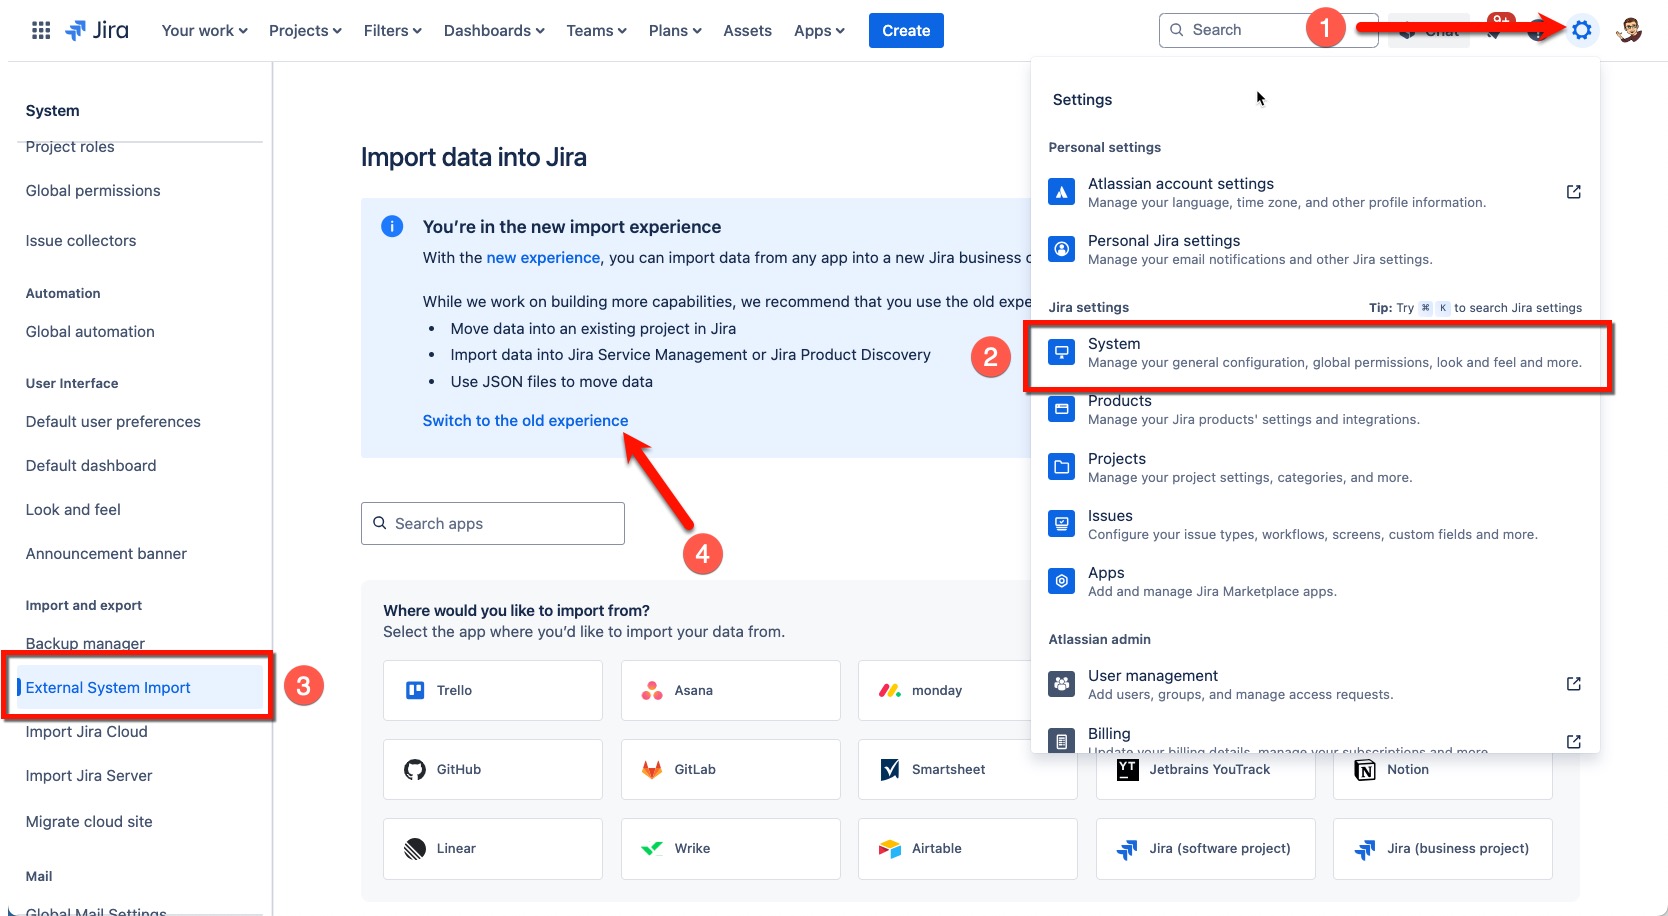The height and width of the screenshot is (916, 1668).
Task: Click the Jira logo
Action: [x=97, y=29]
